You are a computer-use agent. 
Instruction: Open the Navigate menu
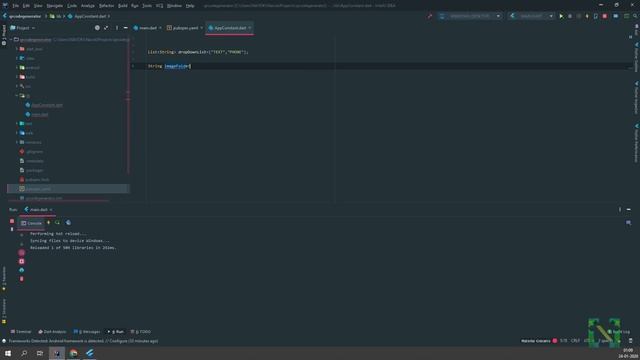(x=54, y=6)
